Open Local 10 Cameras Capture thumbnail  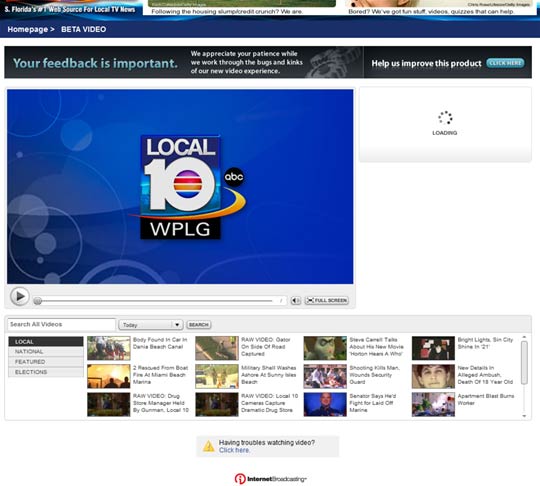tap(217, 405)
